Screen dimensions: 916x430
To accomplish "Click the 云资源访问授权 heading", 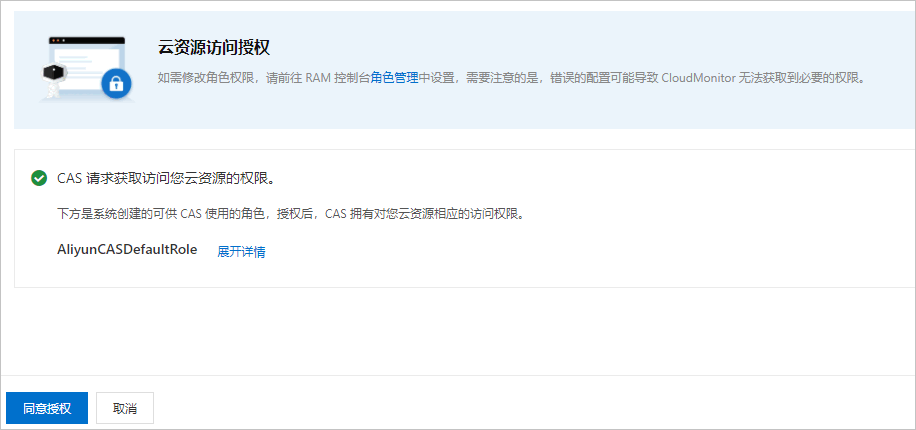I will point(214,48).
